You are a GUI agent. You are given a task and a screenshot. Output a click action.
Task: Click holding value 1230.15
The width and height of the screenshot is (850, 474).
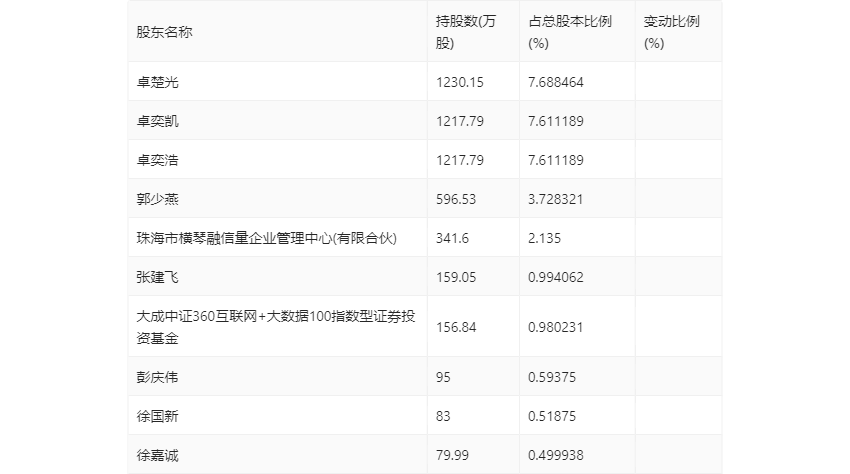(x=460, y=82)
